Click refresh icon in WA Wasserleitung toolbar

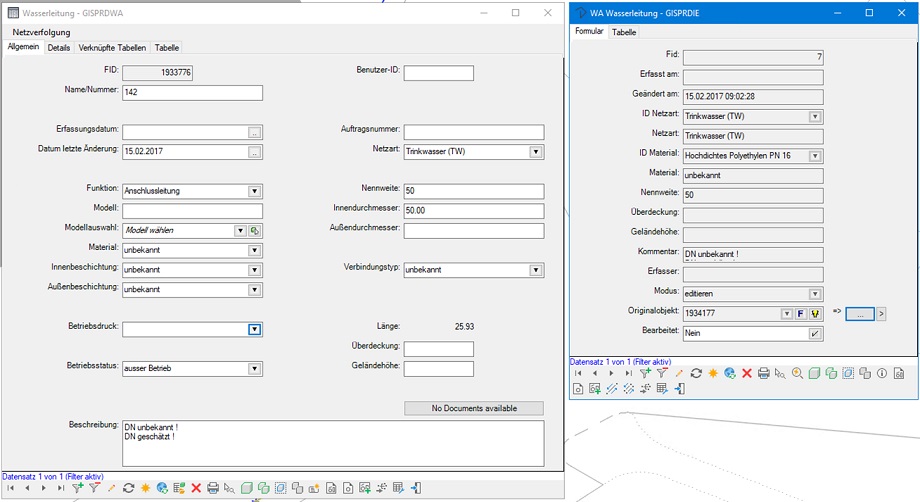pos(696,372)
